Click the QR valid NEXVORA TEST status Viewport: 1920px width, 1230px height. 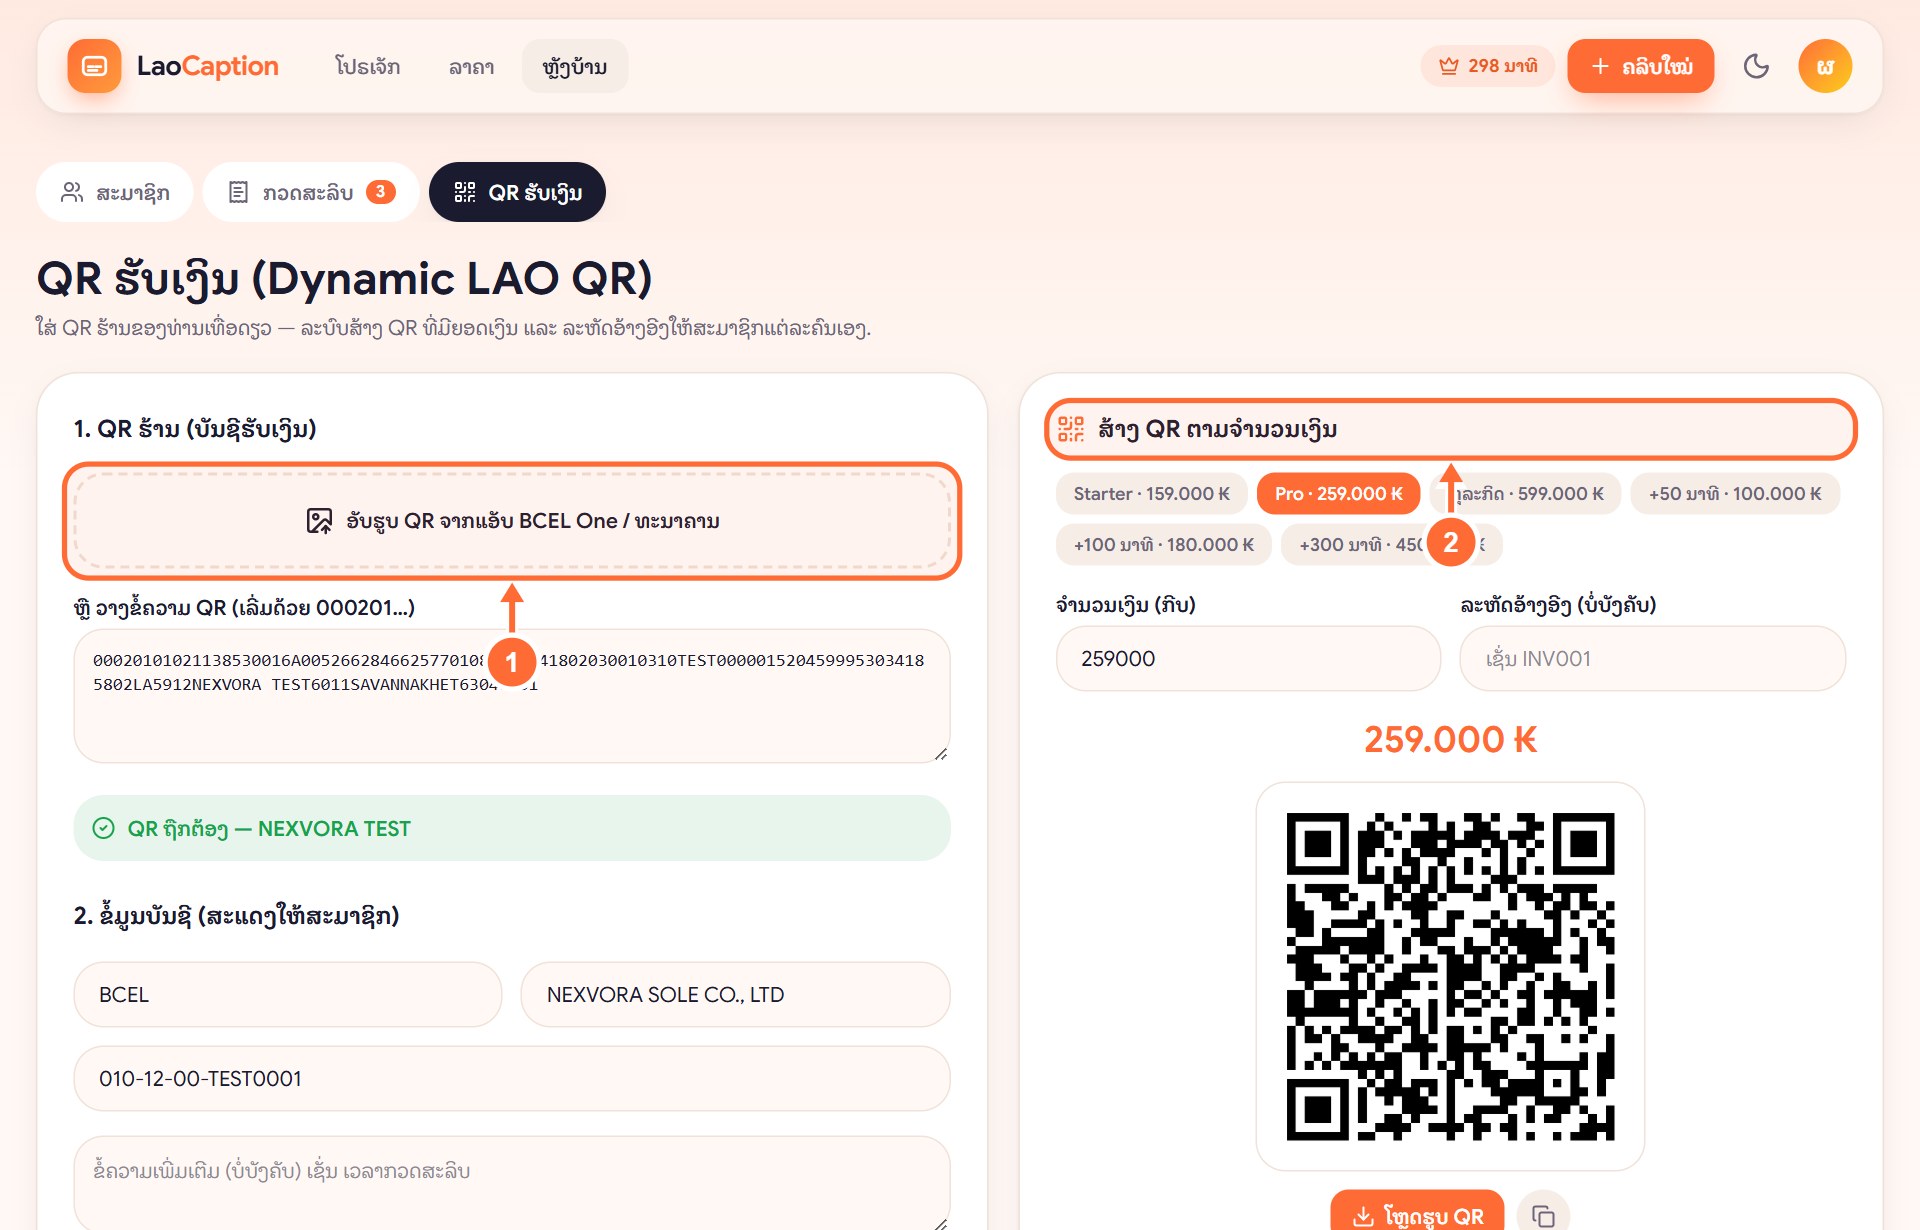pyautogui.click(x=512, y=828)
